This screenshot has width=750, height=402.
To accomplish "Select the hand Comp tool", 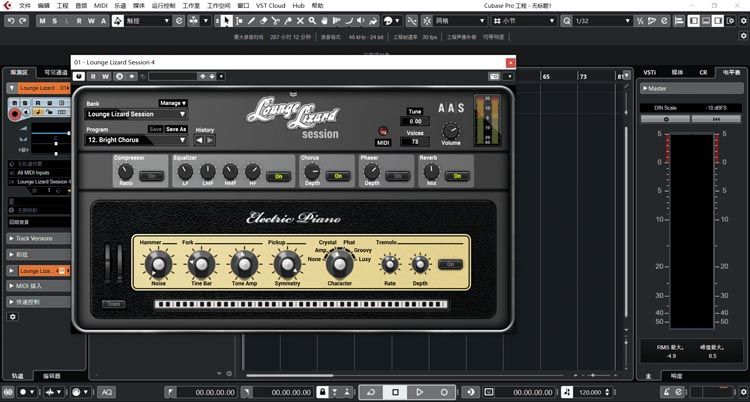I will (x=325, y=21).
